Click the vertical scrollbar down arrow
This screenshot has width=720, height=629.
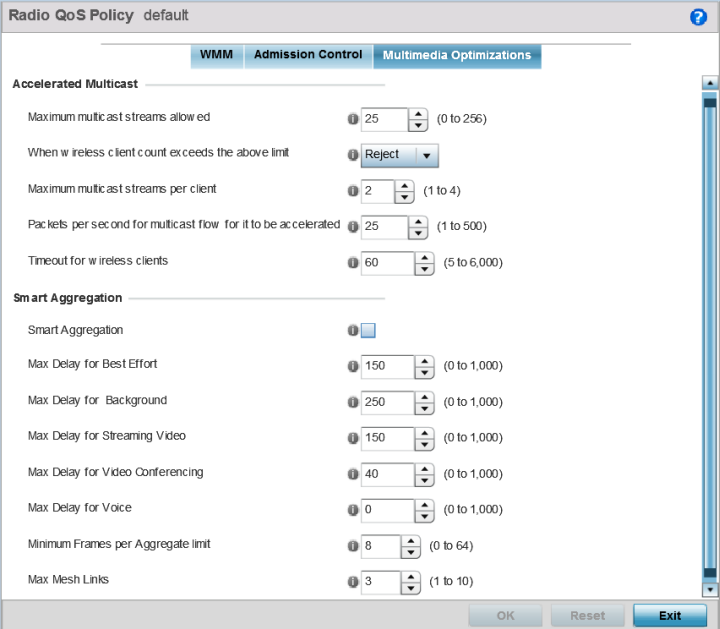710,589
